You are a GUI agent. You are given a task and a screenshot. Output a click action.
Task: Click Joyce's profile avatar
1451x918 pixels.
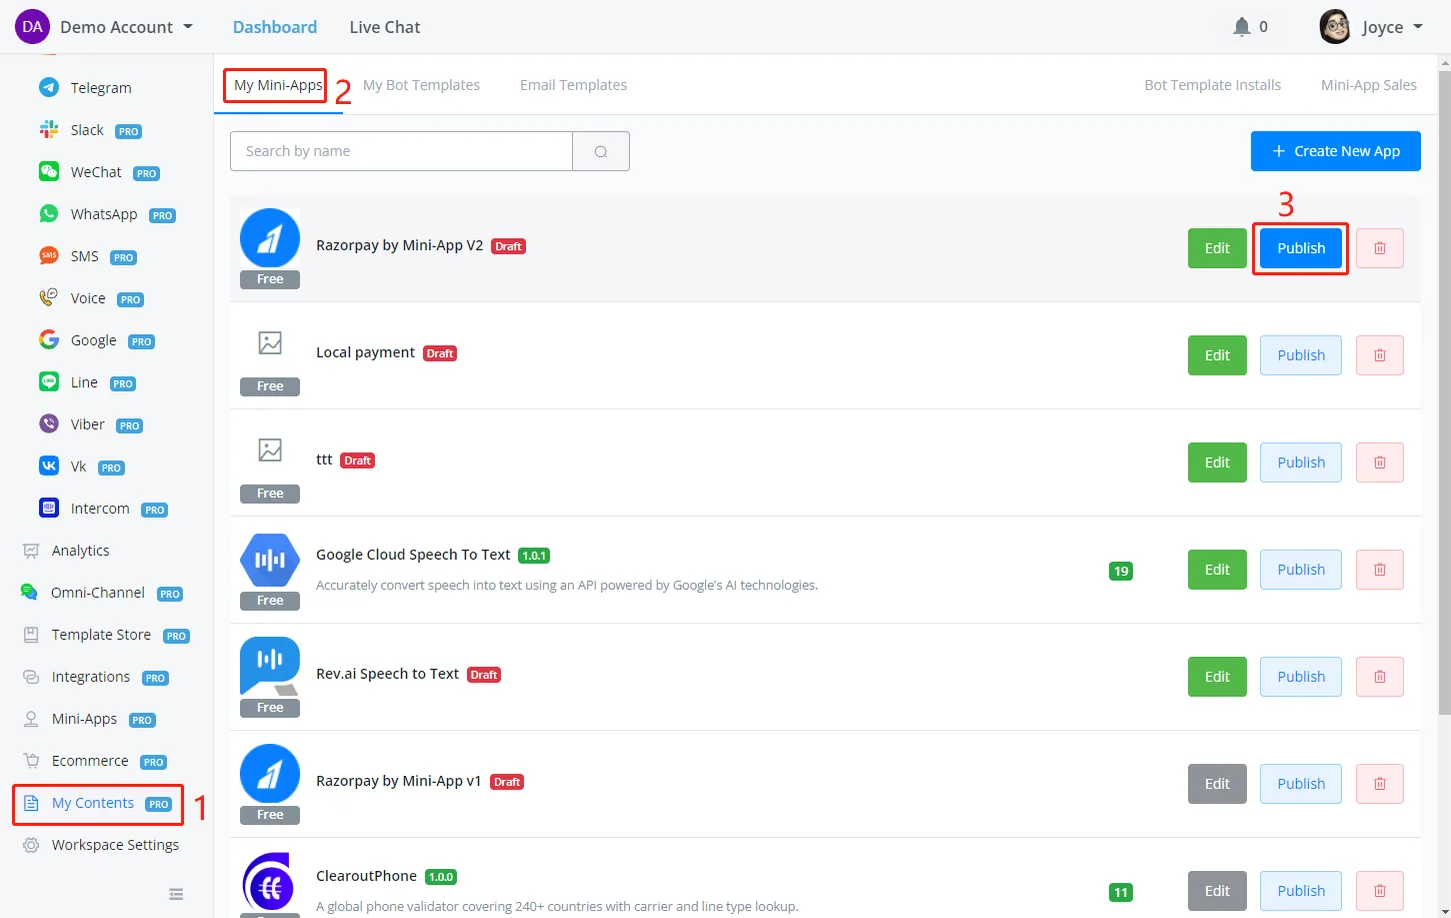(1335, 27)
